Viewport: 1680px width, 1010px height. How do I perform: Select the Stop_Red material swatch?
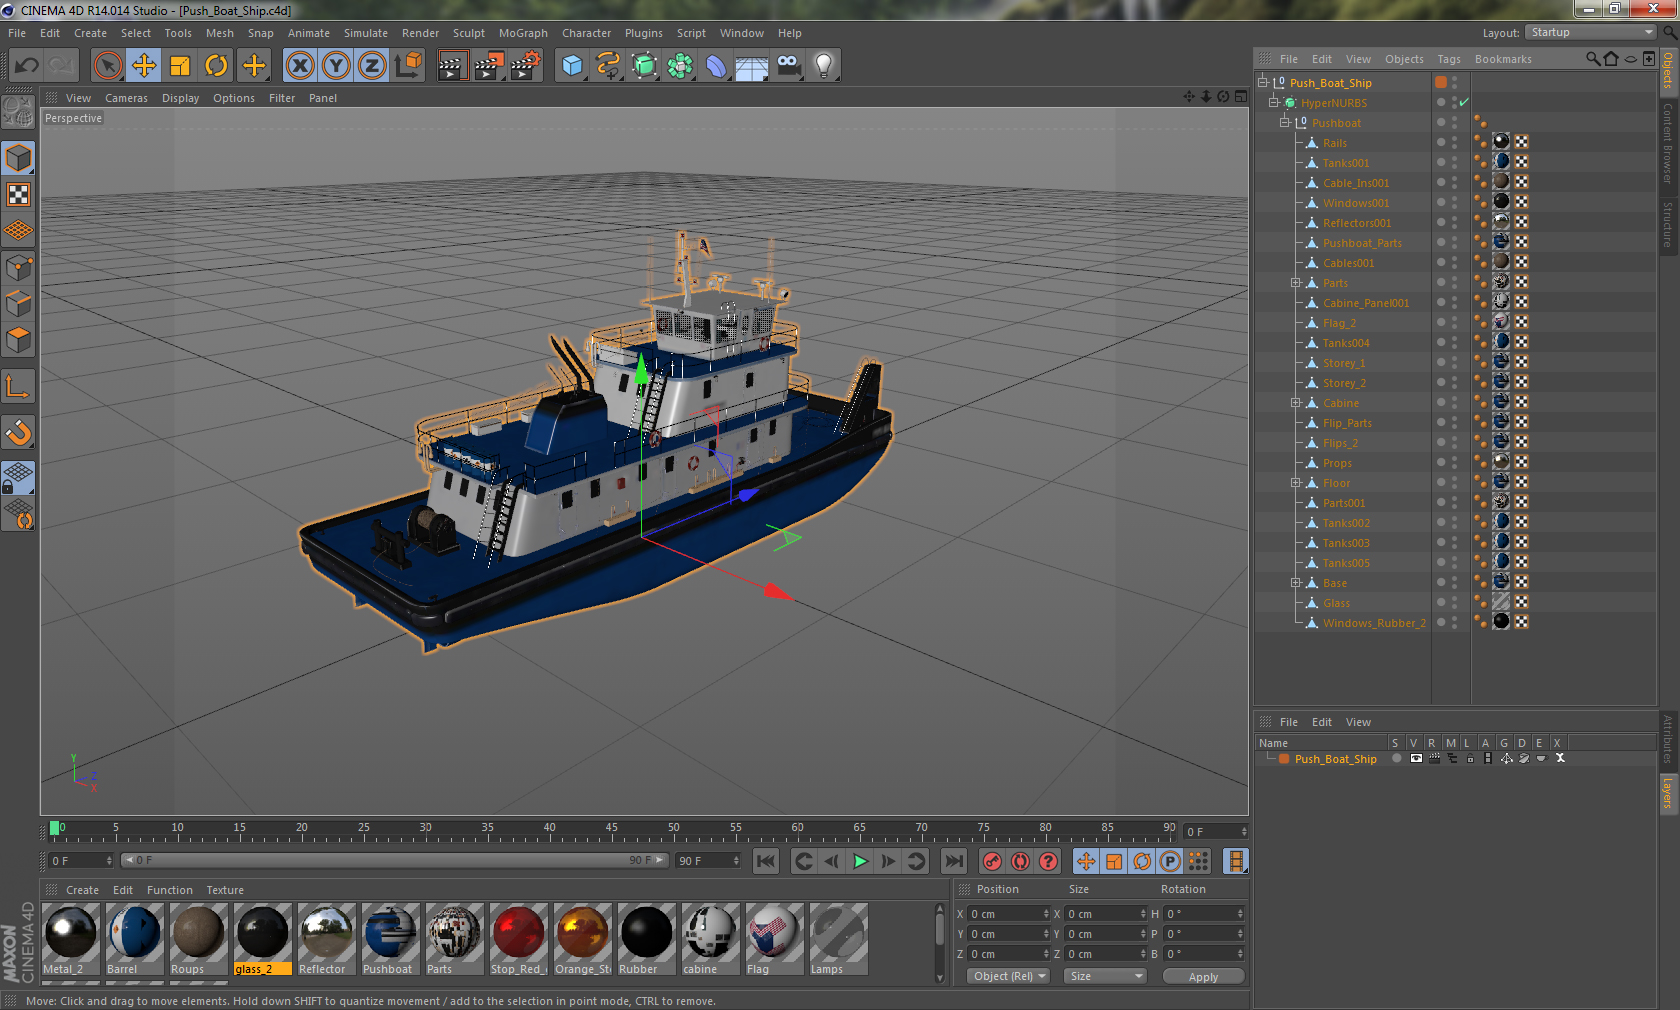click(x=518, y=939)
